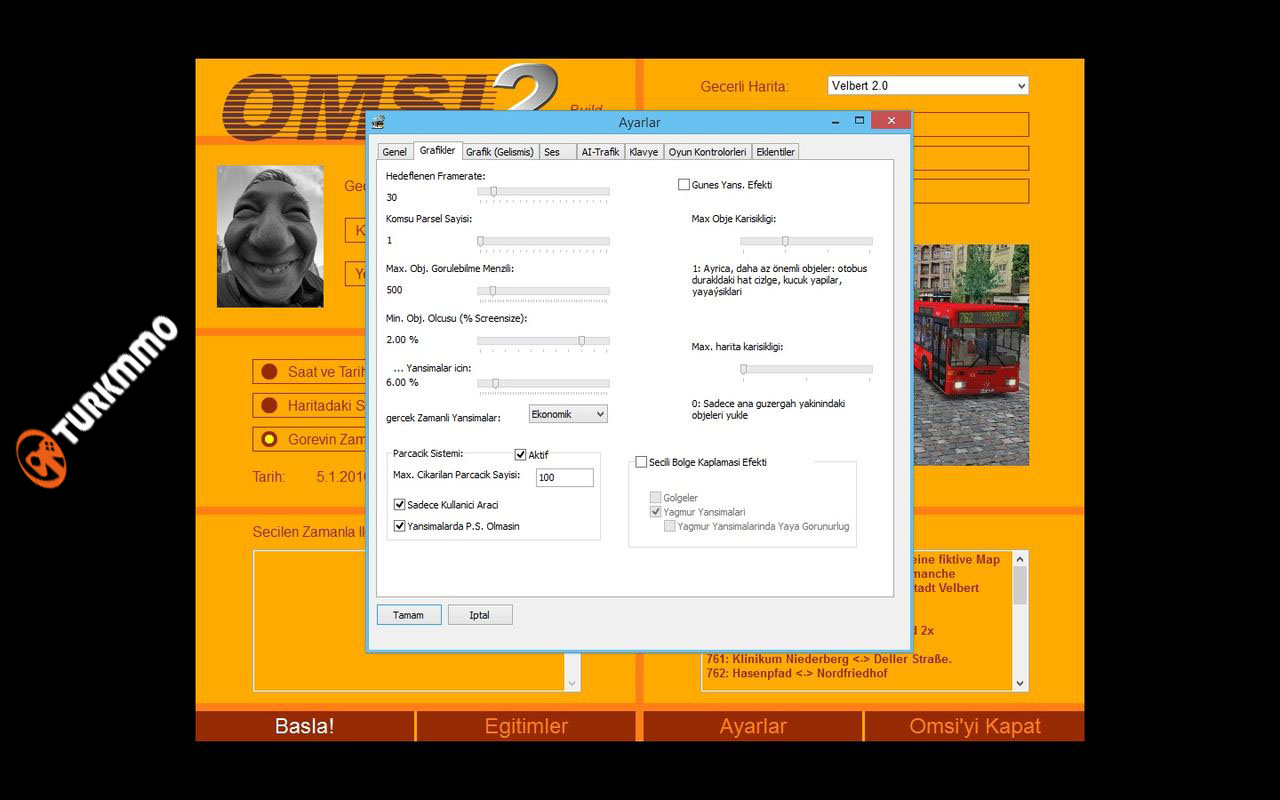This screenshot has width=1280, height=800.
Task: Click the map description scroll-up arrow
Action: point(1020,559)
